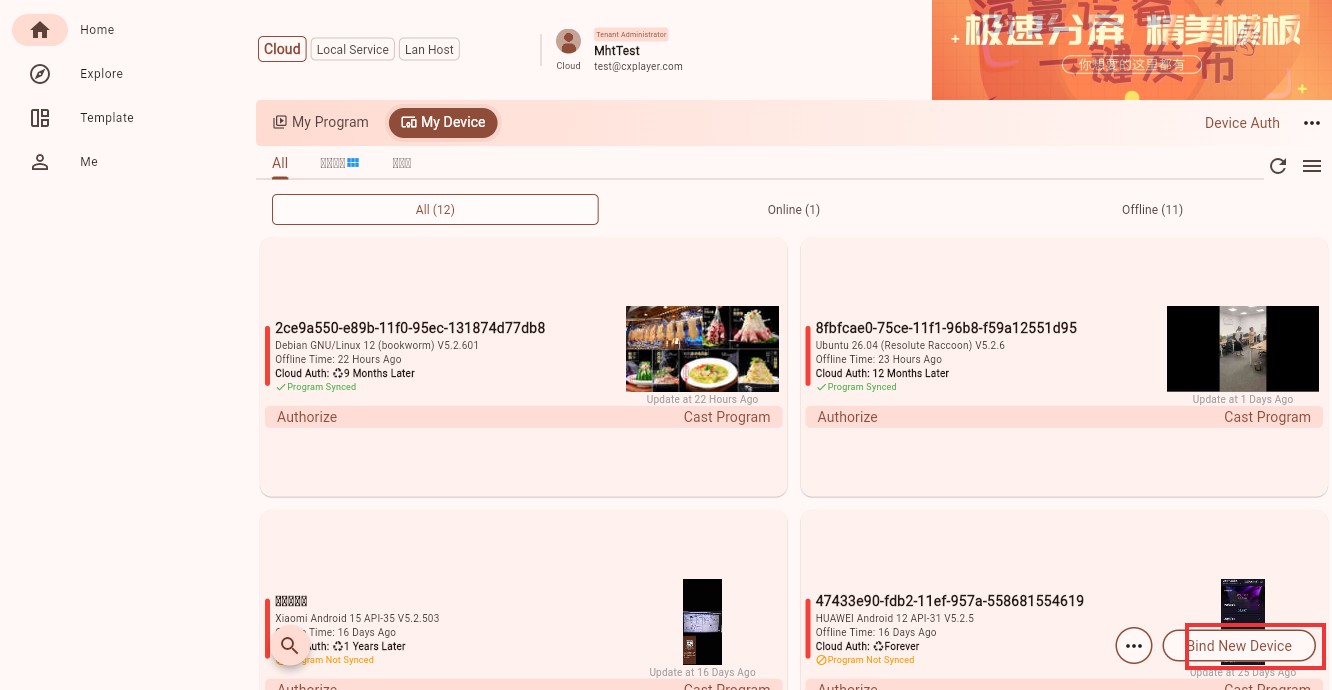The width and height of the screenshot is (1332, 690).
Task: Select the All group tab
Action: tap(280, 163)
